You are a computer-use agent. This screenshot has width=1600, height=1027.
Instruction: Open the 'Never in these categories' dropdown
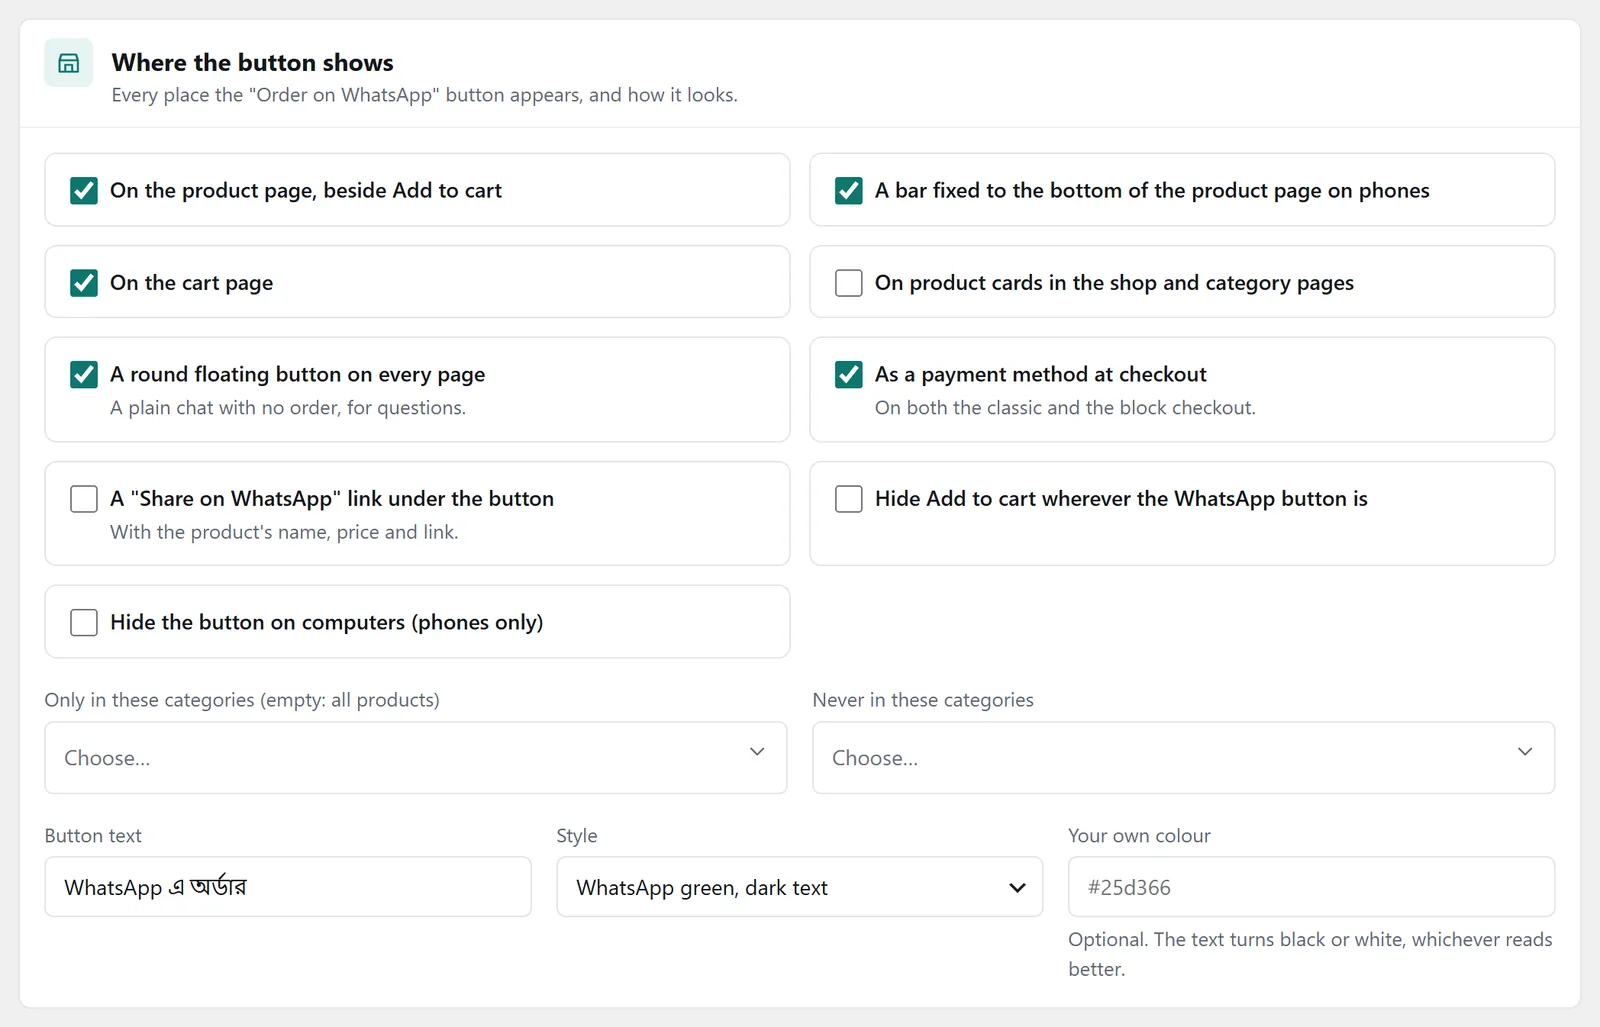click(x=1184, y=758)
